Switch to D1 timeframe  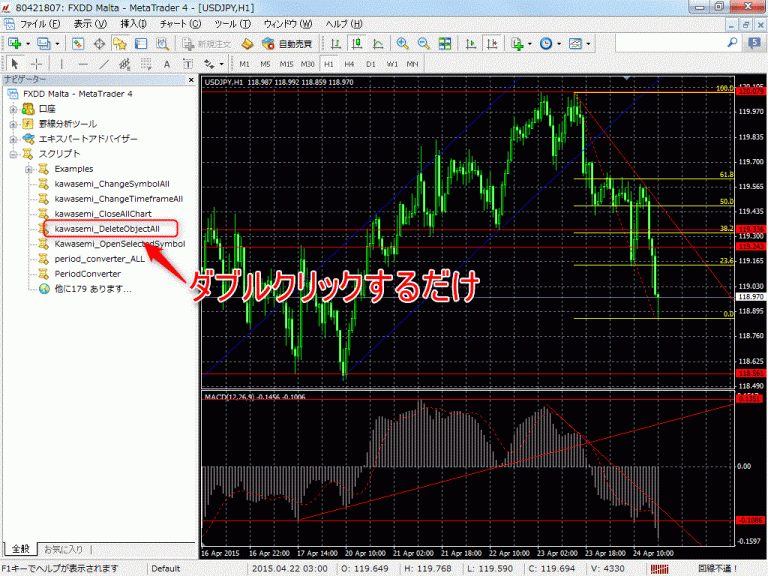(x=371, y=64)
